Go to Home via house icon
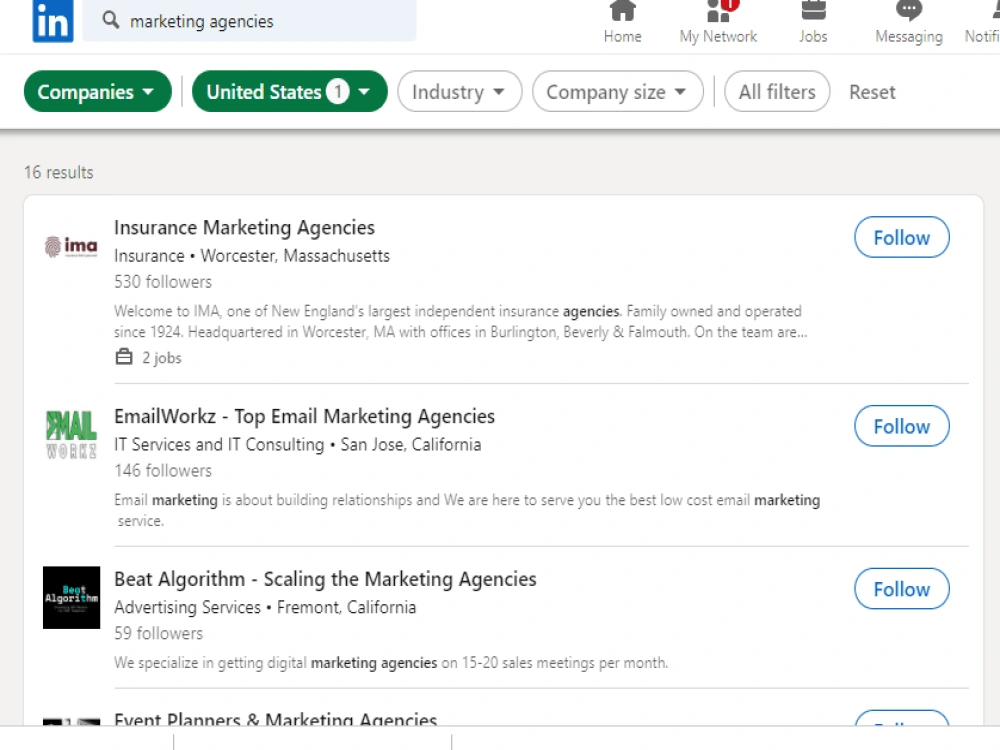 [622, 11]
